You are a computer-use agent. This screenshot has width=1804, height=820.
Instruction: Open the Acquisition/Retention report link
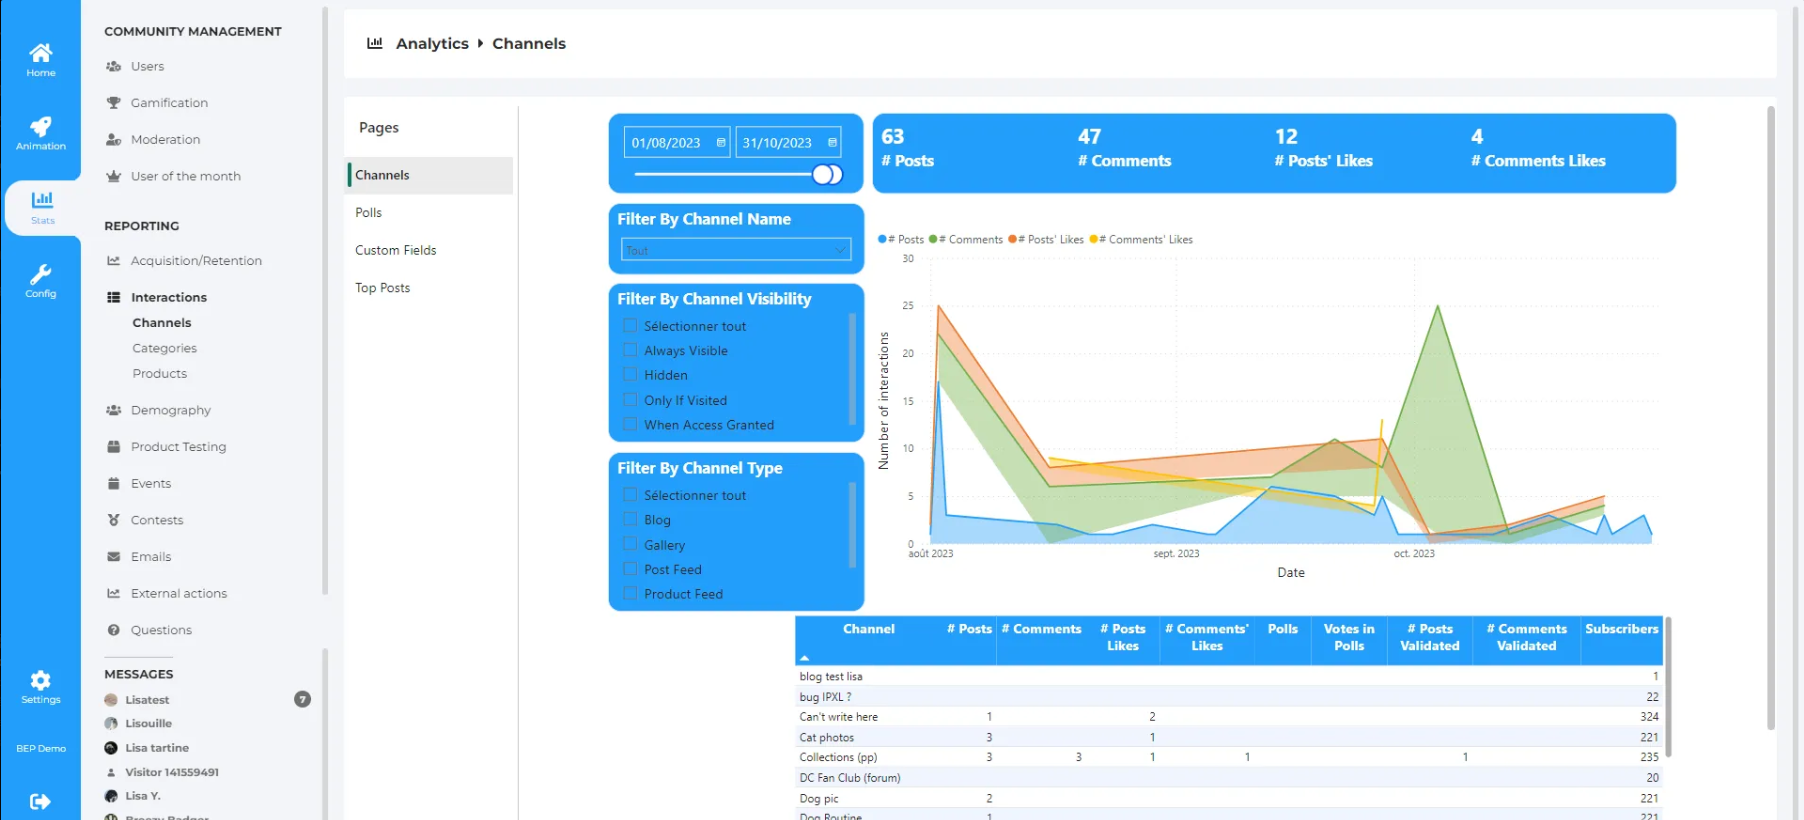tap(196, 261)
